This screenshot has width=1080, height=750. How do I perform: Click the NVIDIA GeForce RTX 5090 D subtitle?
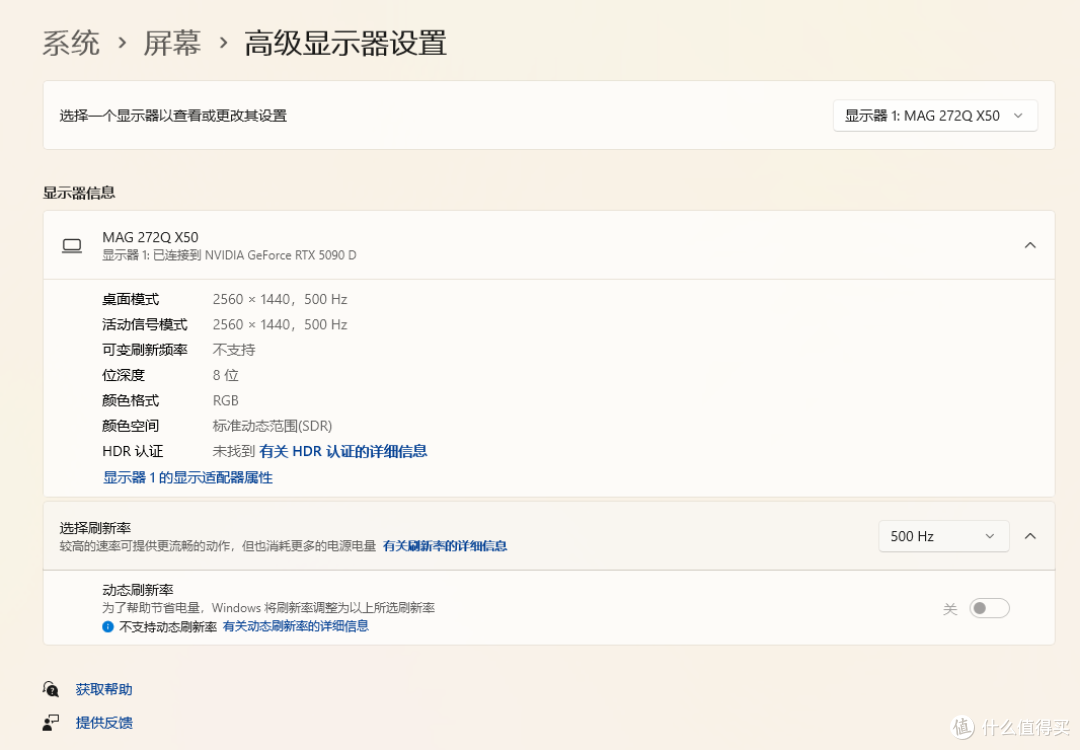[x=229, y=256]
